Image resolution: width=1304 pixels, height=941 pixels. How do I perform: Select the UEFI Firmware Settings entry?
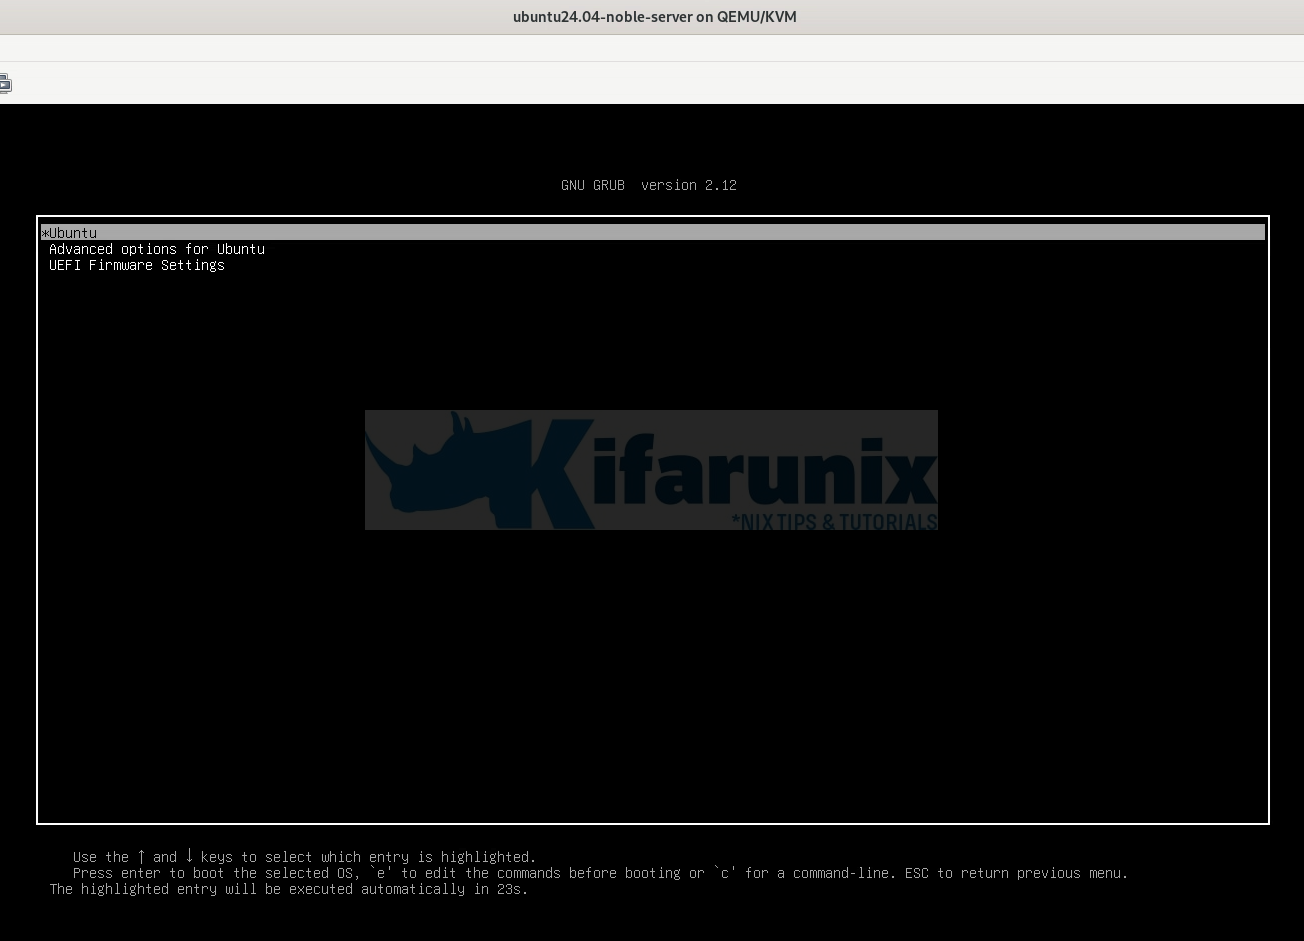137,265
